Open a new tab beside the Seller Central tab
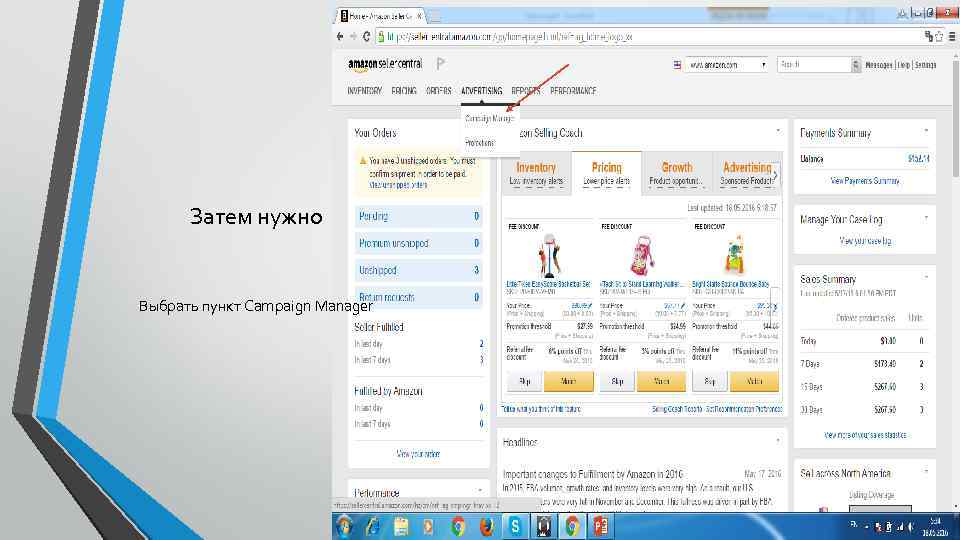 point(435,16)
